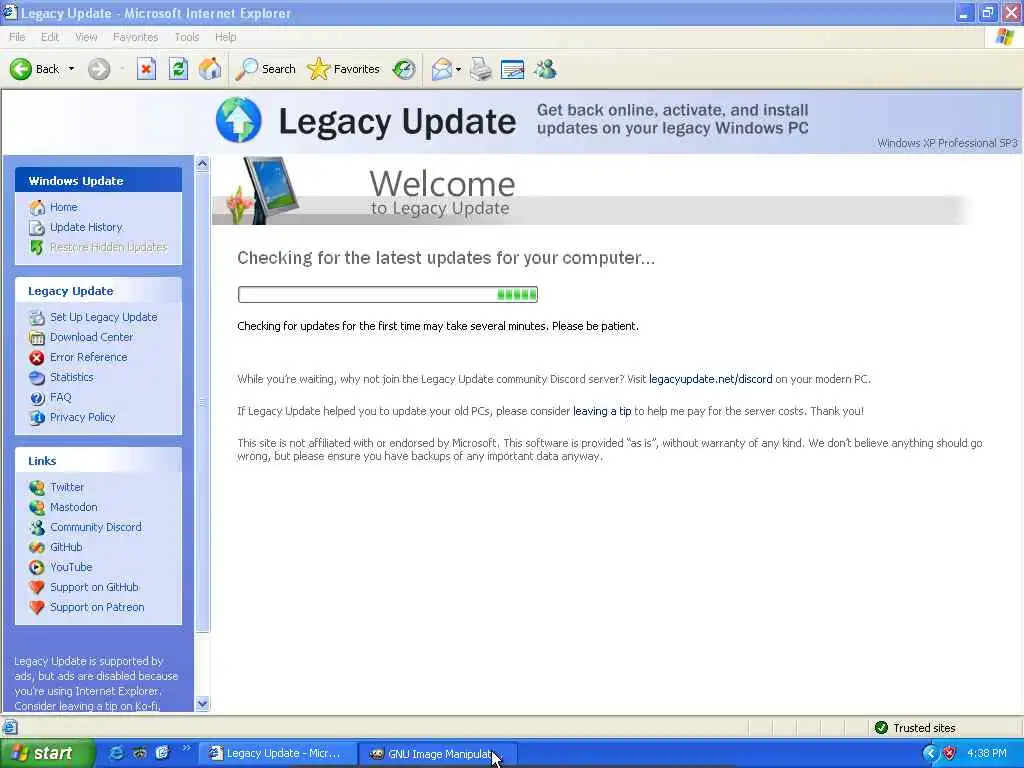
Task: Open the Back history dropdown arrow
Action: pyautogui.click(x=71, y=69)
